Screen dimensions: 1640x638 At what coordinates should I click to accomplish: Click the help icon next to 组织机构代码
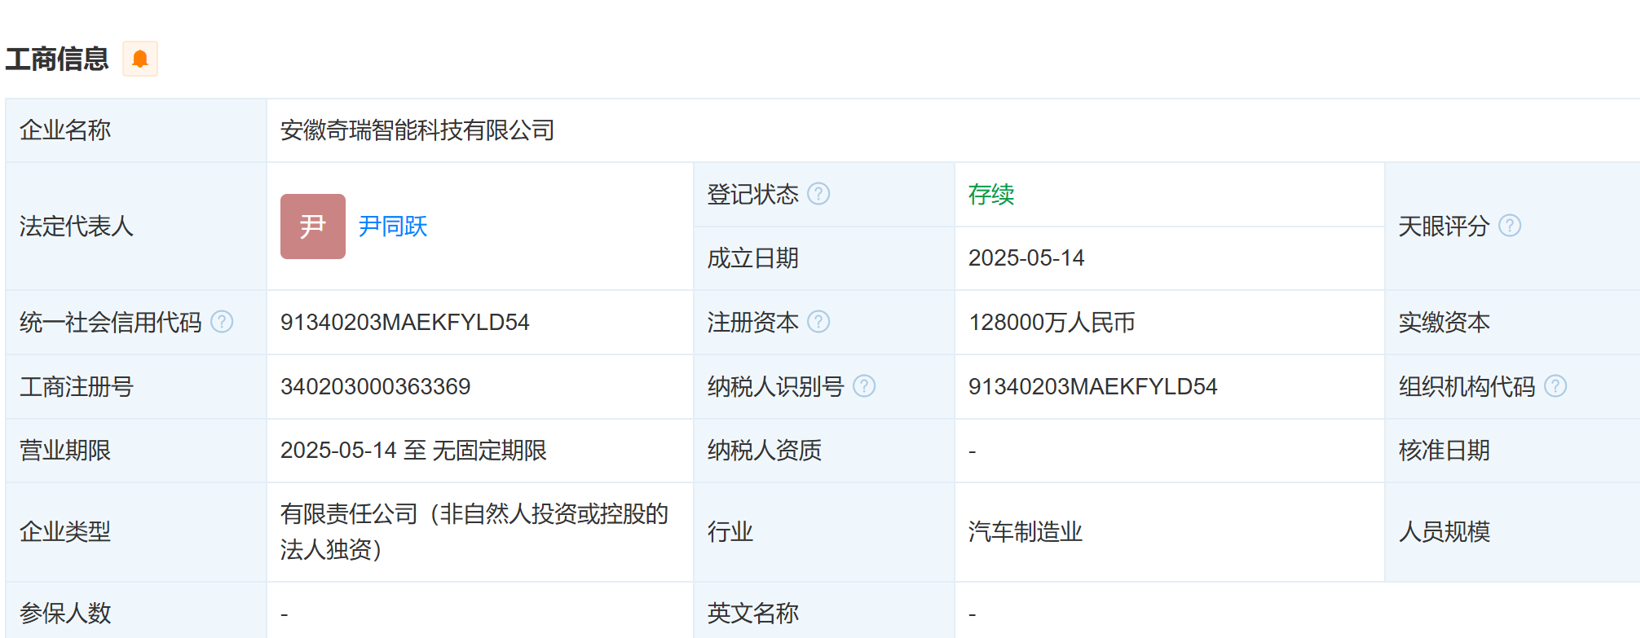1555,386
